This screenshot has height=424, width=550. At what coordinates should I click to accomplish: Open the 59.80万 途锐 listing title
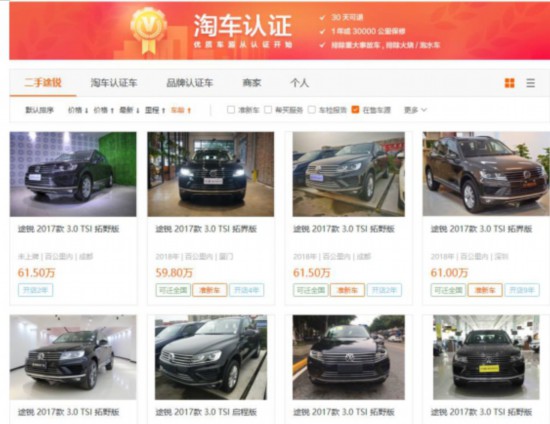206,229
